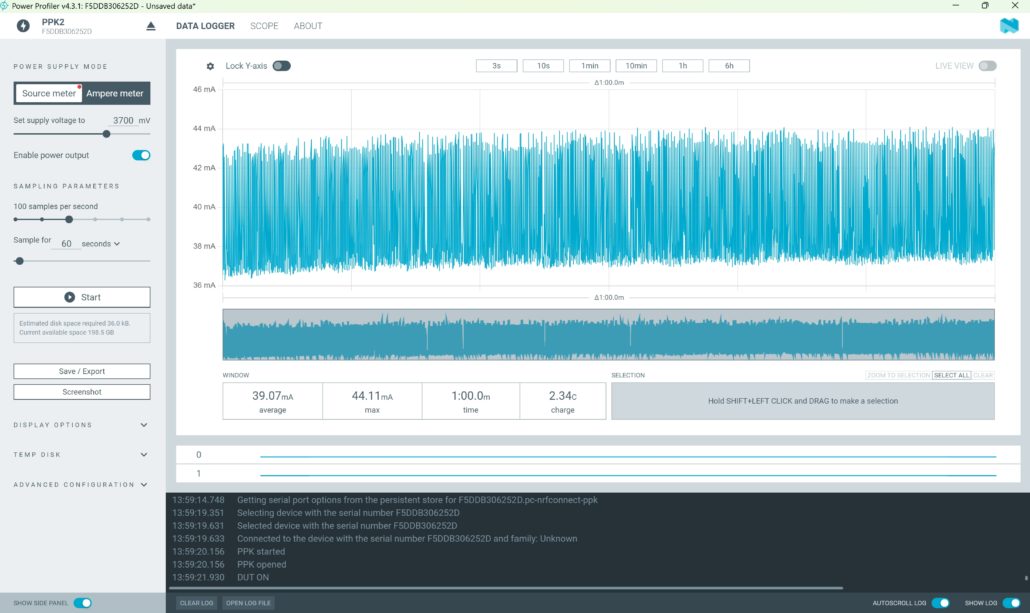The height and width of the screenshot is (613, 1030).
Task: Click the Nordic Semiconductor logo icon
Action: (x=1009, y=26)
